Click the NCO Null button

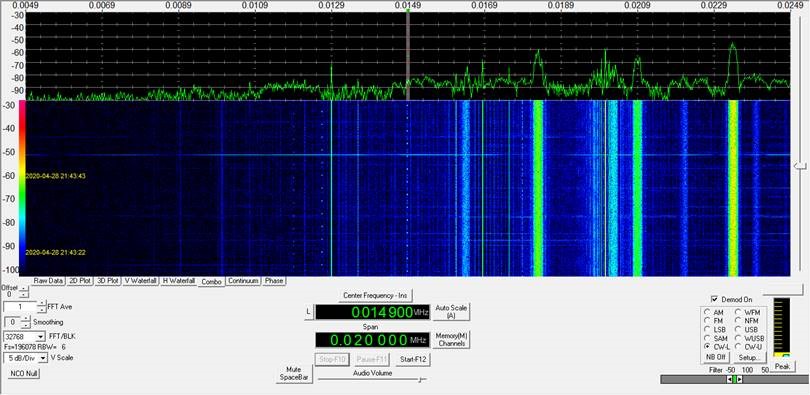(24, 373)
